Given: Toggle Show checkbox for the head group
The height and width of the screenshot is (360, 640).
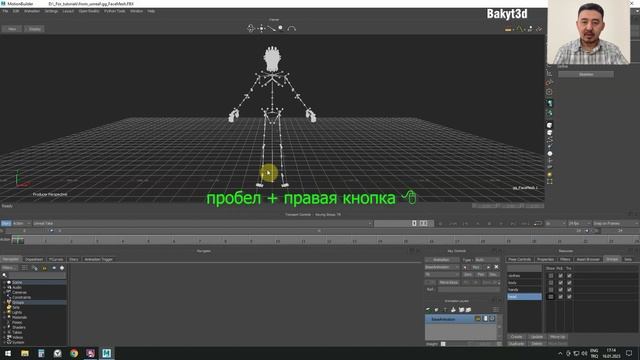Looking at the screenshot, I should click(551, 297).
